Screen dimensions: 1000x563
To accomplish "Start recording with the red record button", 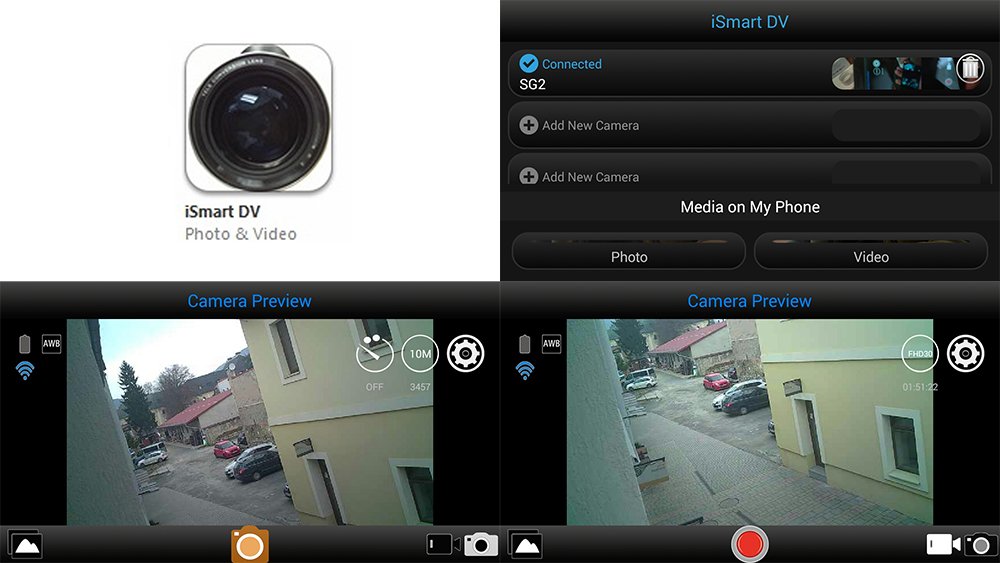I will click(x=749, y=545).
